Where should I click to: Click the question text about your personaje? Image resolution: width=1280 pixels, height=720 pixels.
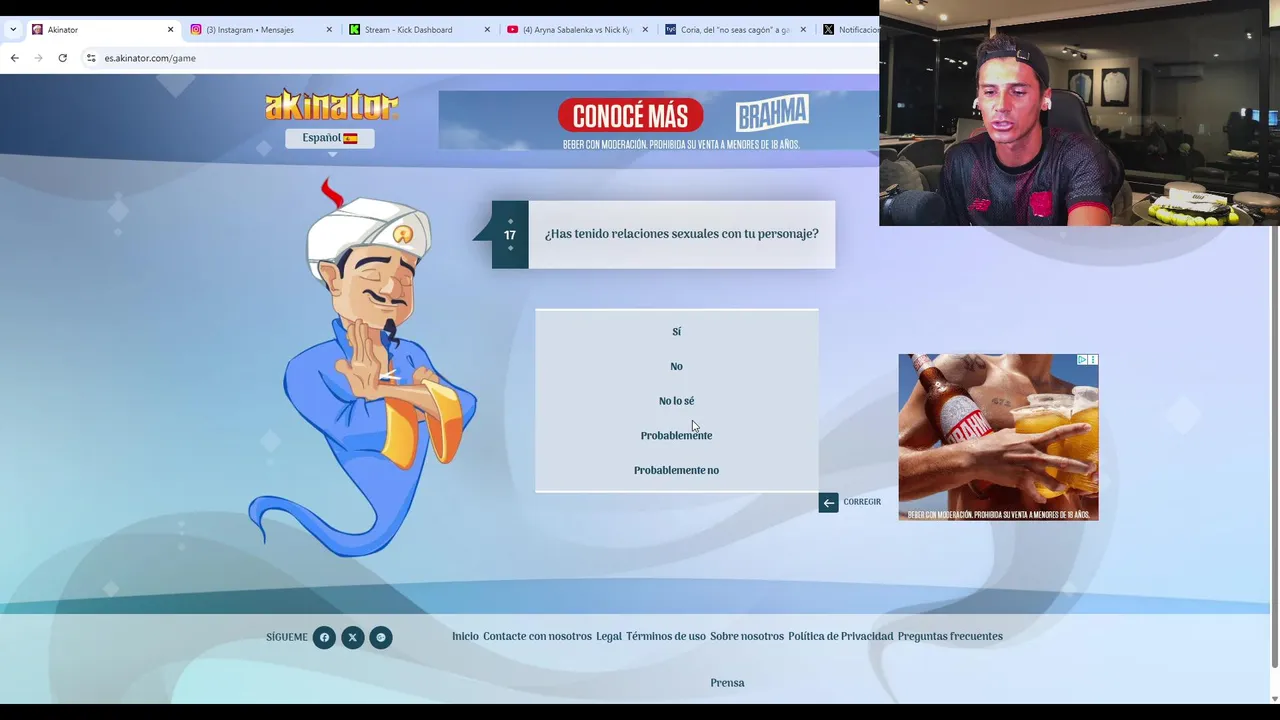(x=681, y=234)
